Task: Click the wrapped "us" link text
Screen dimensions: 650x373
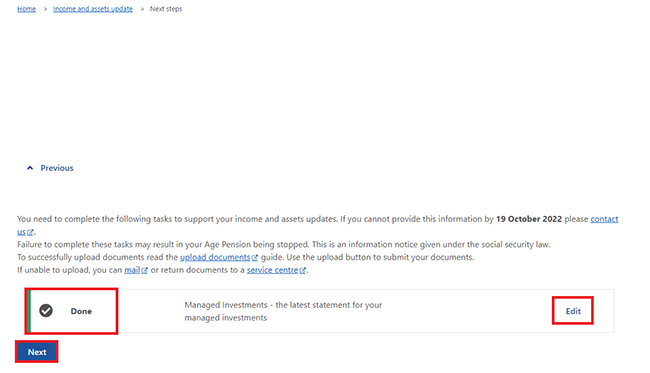Action: (x=21, y=232)
